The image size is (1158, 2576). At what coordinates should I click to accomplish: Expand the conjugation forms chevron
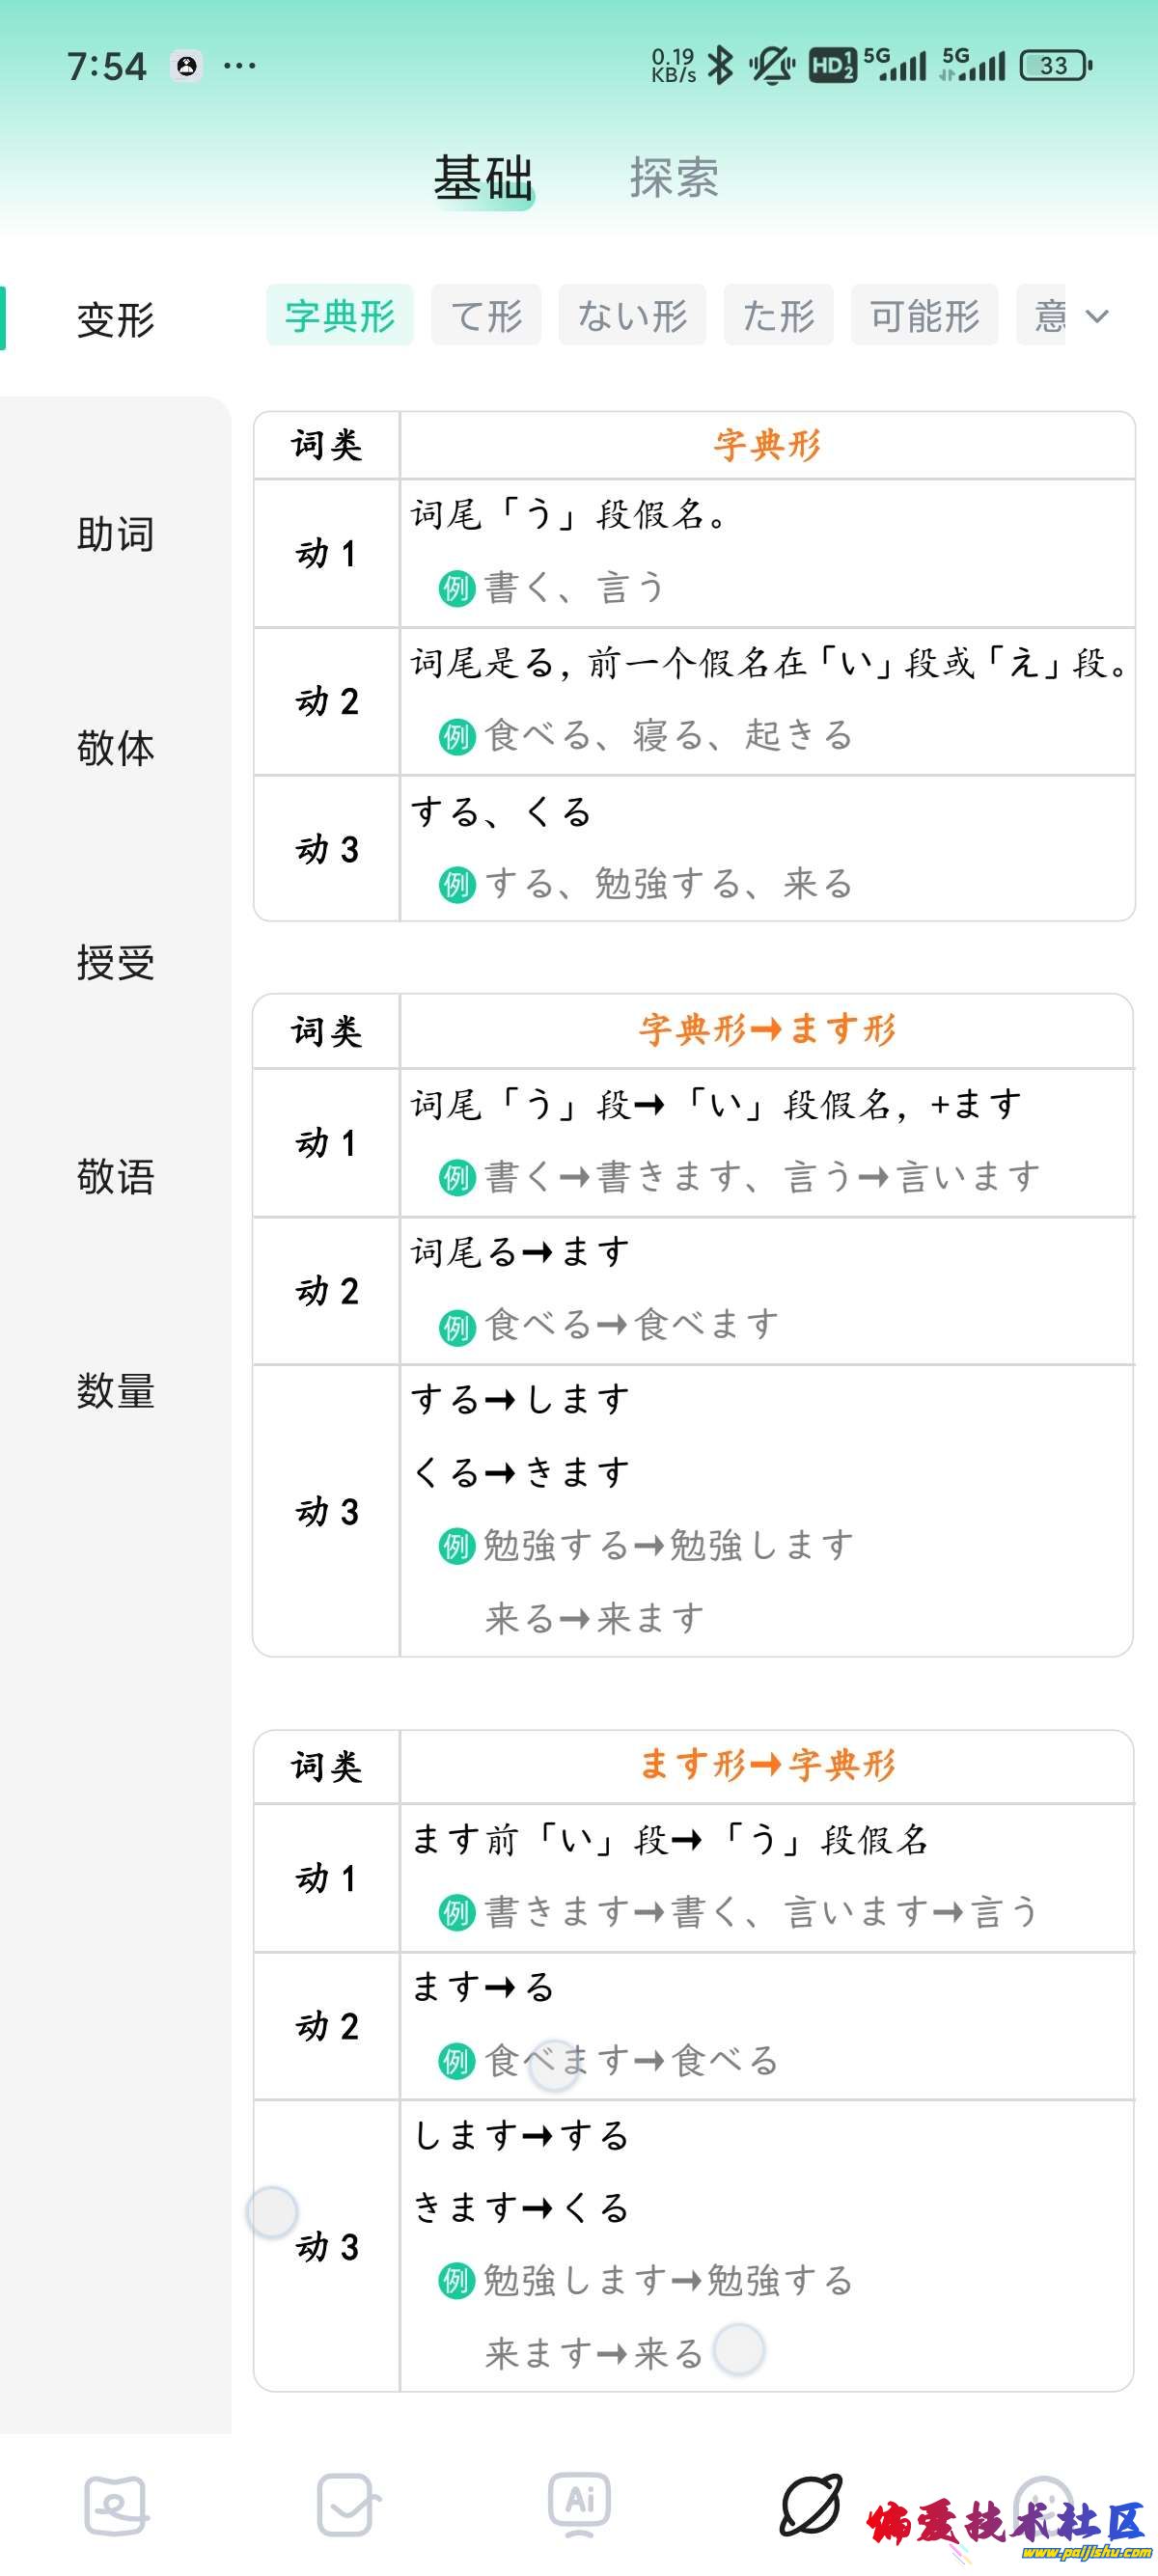click(x=1098, y=316)
